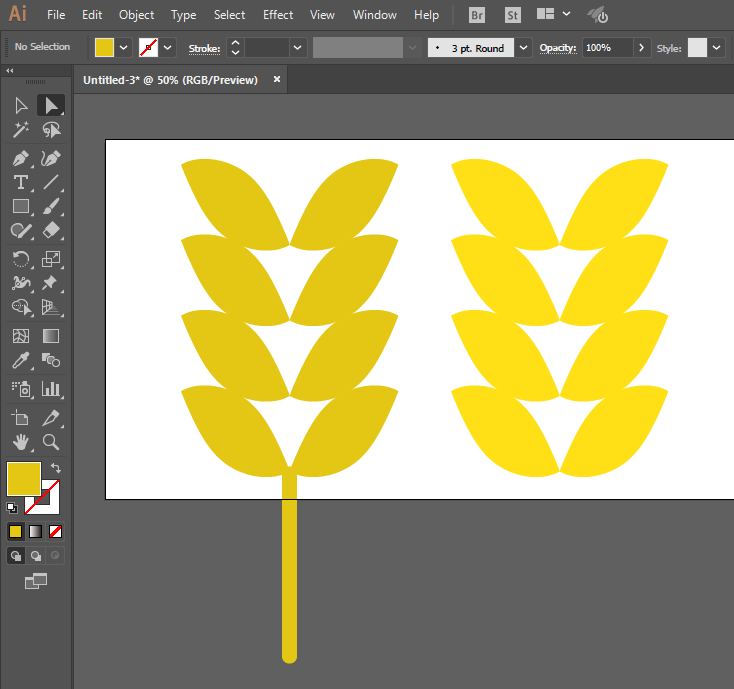This screenshot has width=734, height=689.
Task: Select the Artboard tool
Action: pos(21,418)
